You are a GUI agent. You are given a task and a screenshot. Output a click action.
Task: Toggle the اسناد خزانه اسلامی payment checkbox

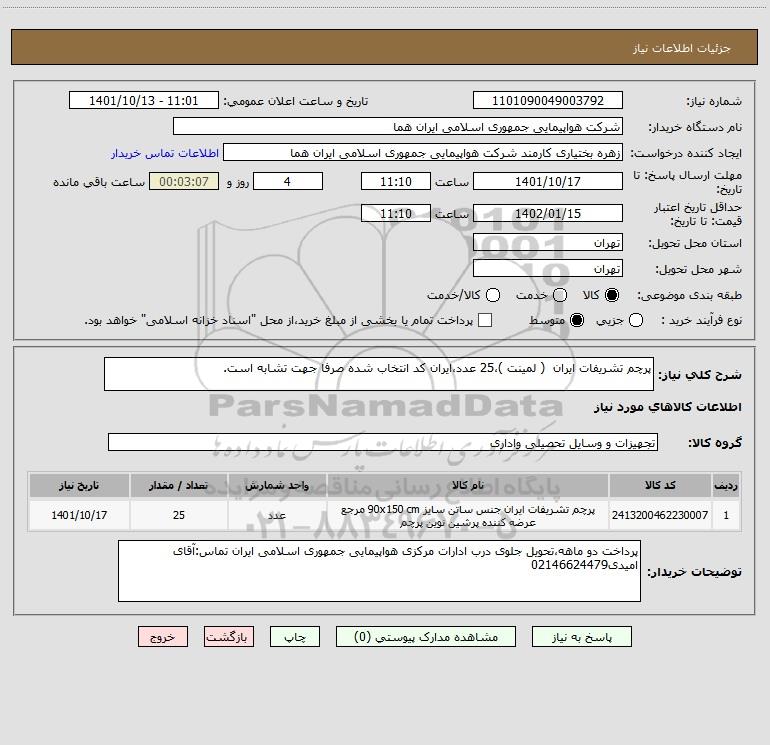(x=485, y=320)
